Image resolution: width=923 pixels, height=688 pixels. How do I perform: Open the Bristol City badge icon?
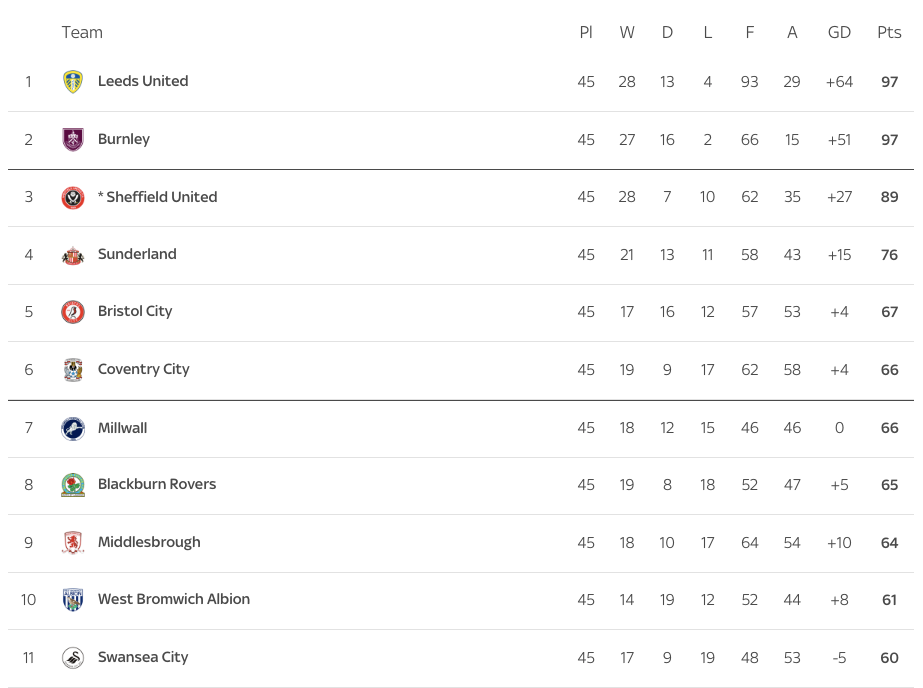coord(73,312)
